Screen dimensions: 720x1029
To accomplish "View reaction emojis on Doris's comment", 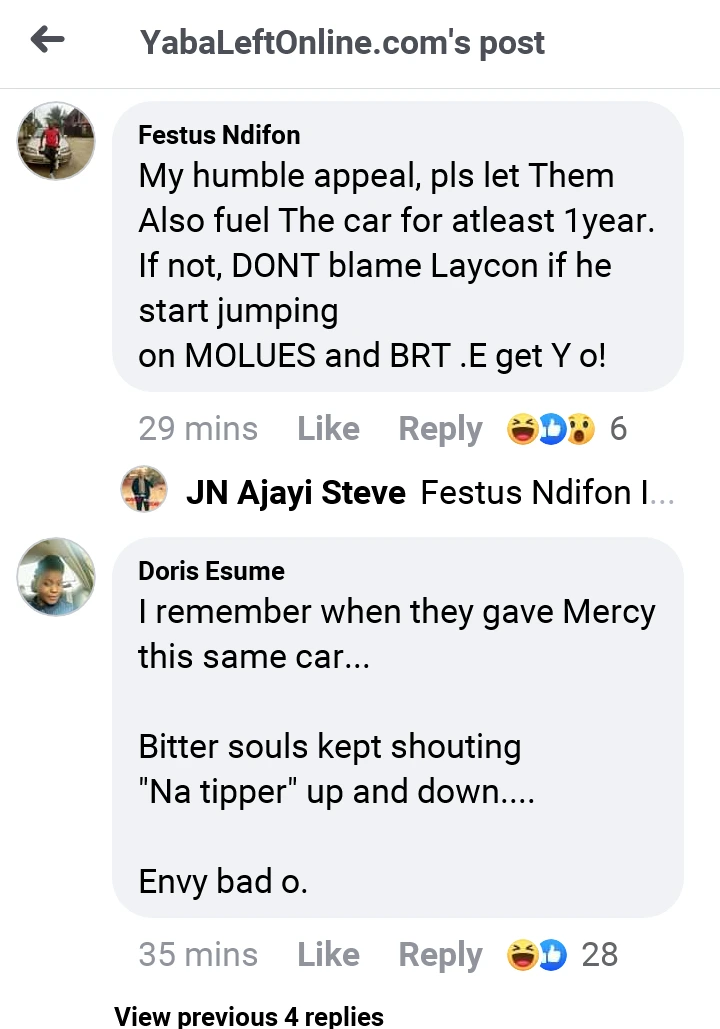I will pyautogui.click(x=537, y=955).
